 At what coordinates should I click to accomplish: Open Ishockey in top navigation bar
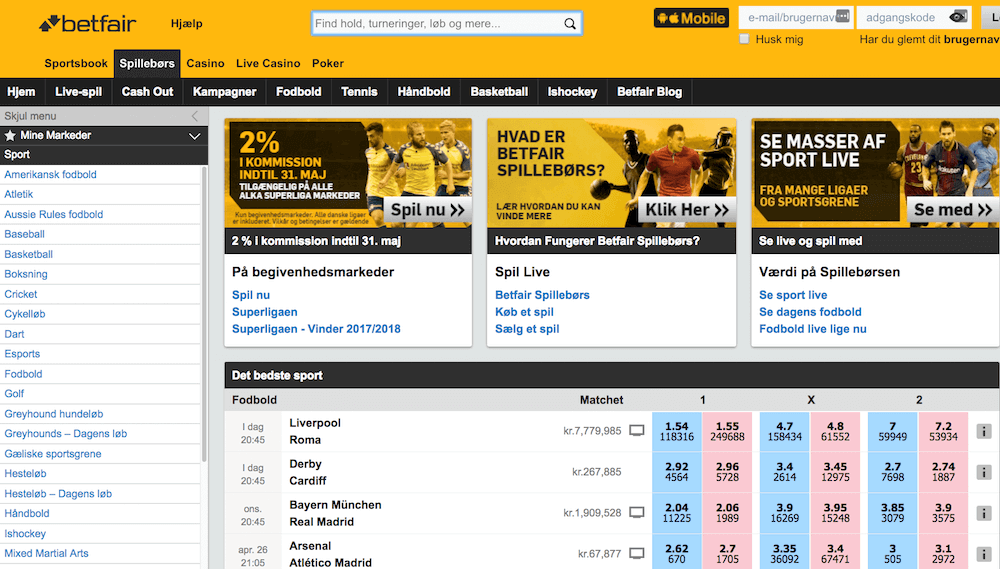tap(572, 92)
